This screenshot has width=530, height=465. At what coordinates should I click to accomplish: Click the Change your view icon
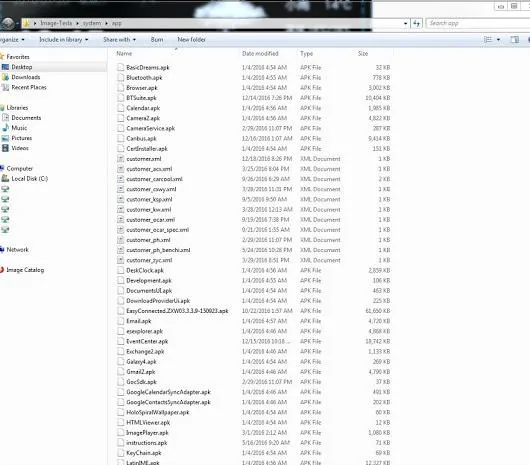(488, 40)
